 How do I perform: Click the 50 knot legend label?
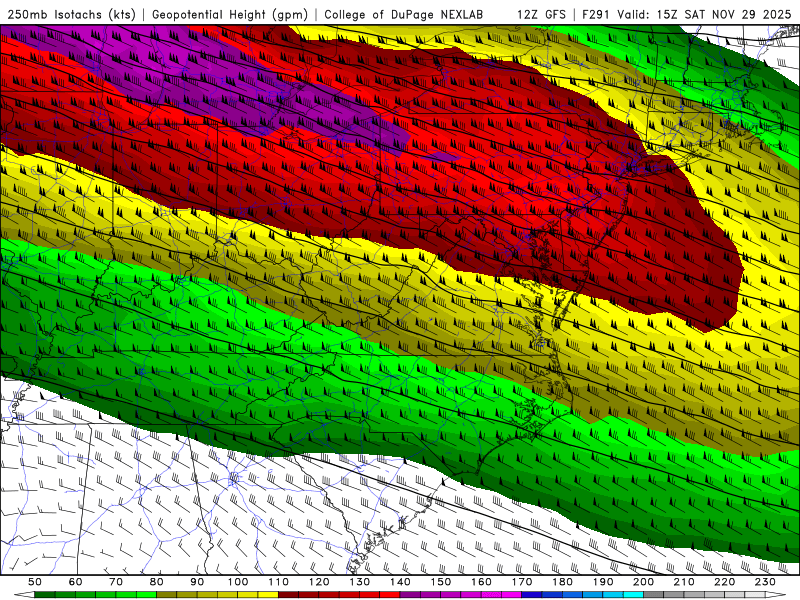(x=35, y=582)
